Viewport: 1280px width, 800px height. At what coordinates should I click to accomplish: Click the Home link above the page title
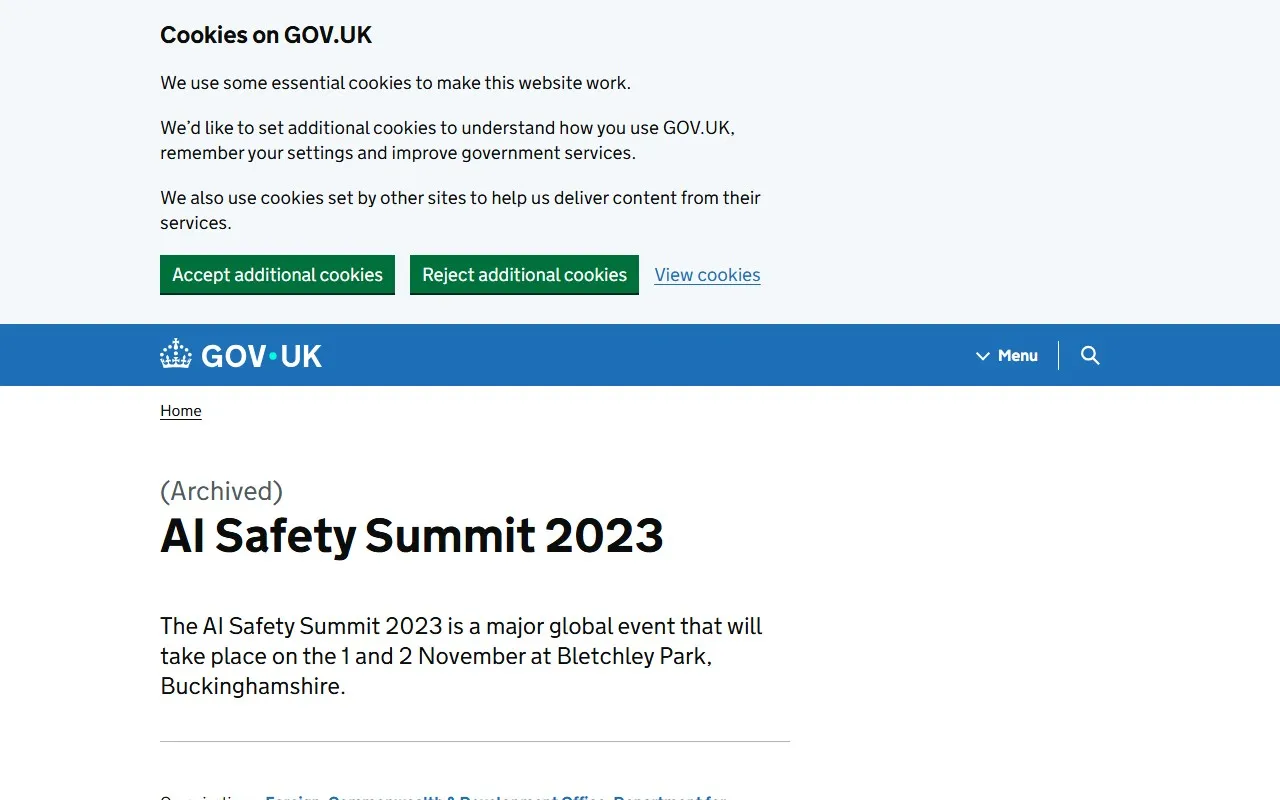(x=180, y=410)
